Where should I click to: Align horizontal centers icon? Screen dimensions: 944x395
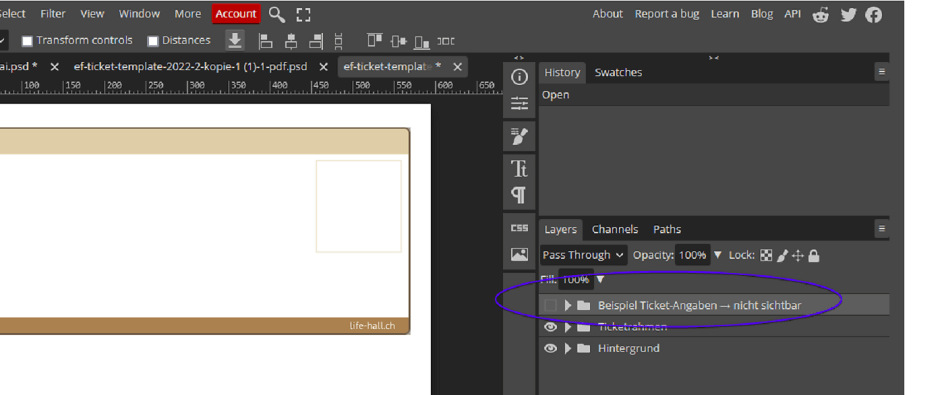[x=291, y=41]
